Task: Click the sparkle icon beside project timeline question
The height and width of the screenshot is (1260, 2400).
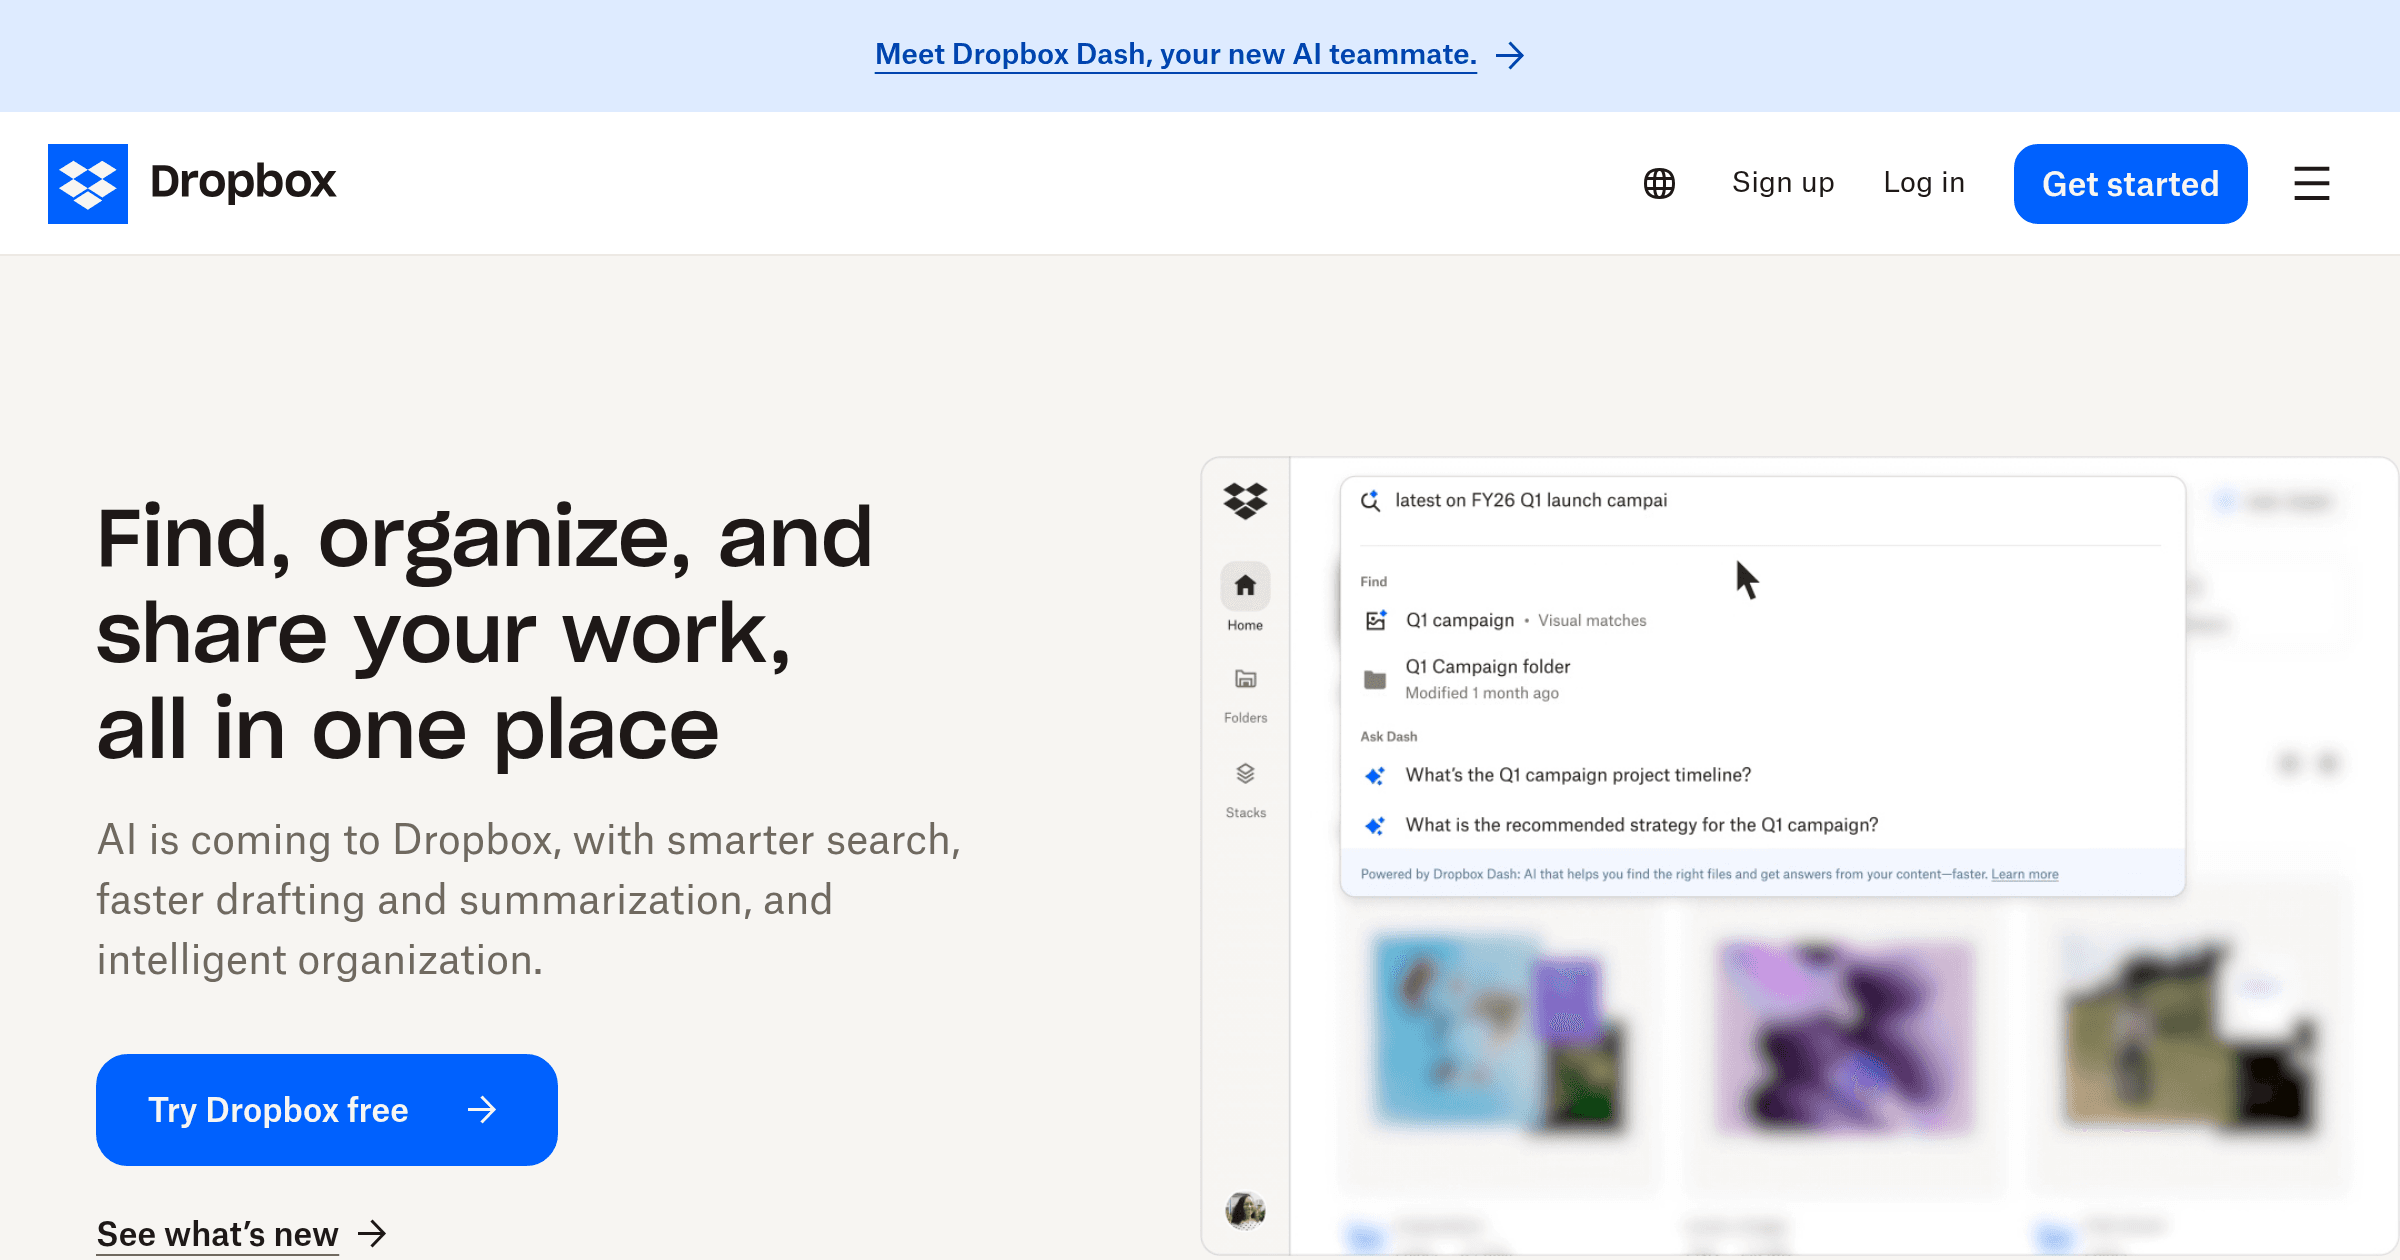Action: (x=1375, y=775)
